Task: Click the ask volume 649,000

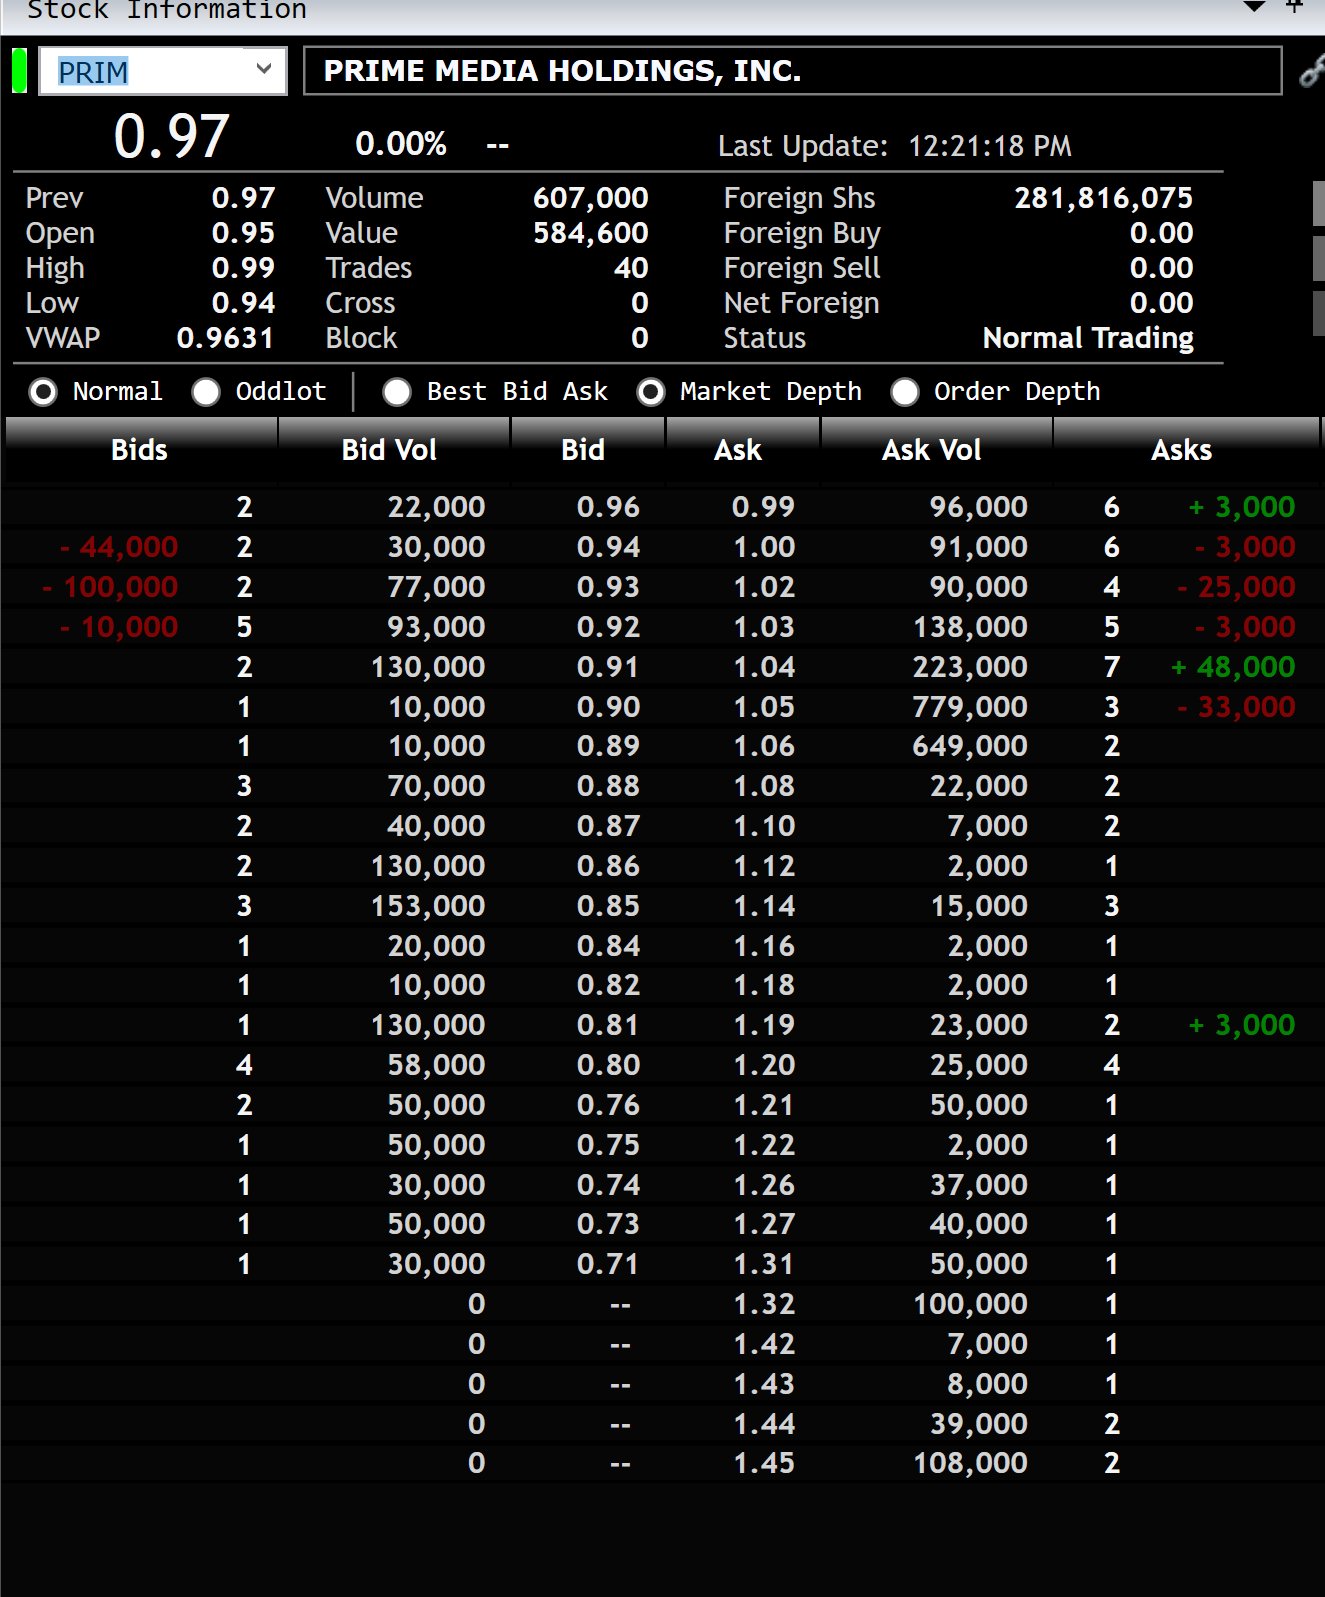Action: [970, 746]
